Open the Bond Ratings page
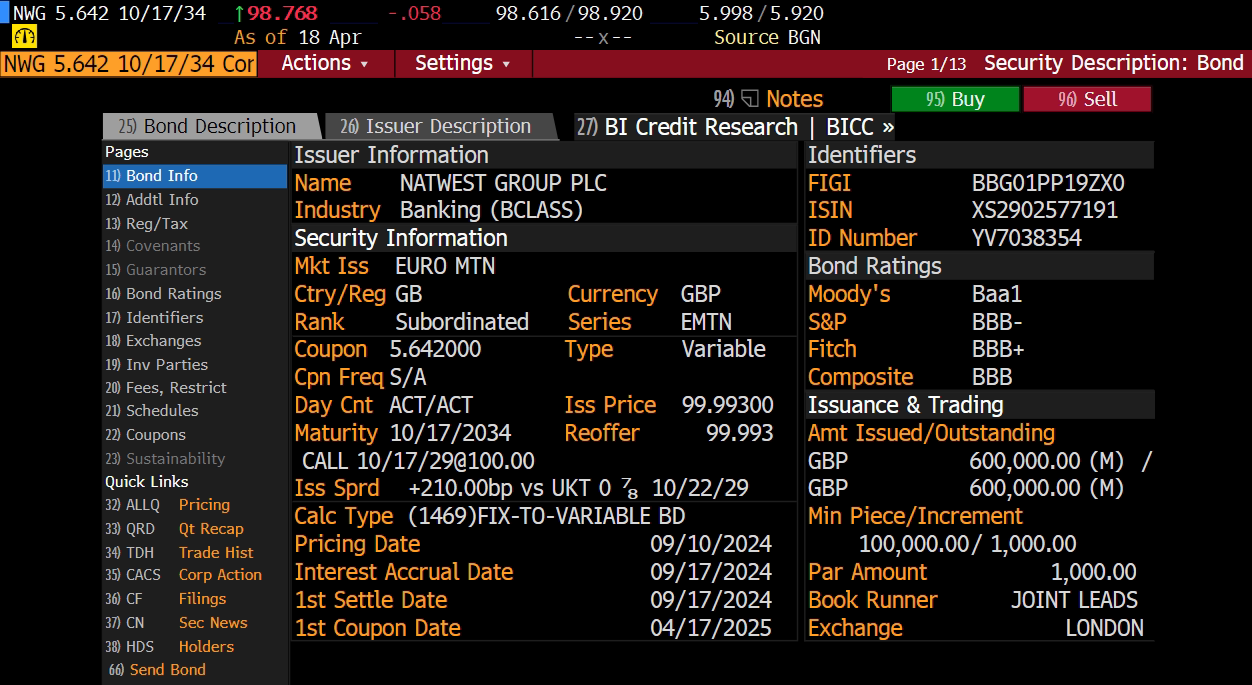Screen dimensions: 1252x685 (163, 294)
